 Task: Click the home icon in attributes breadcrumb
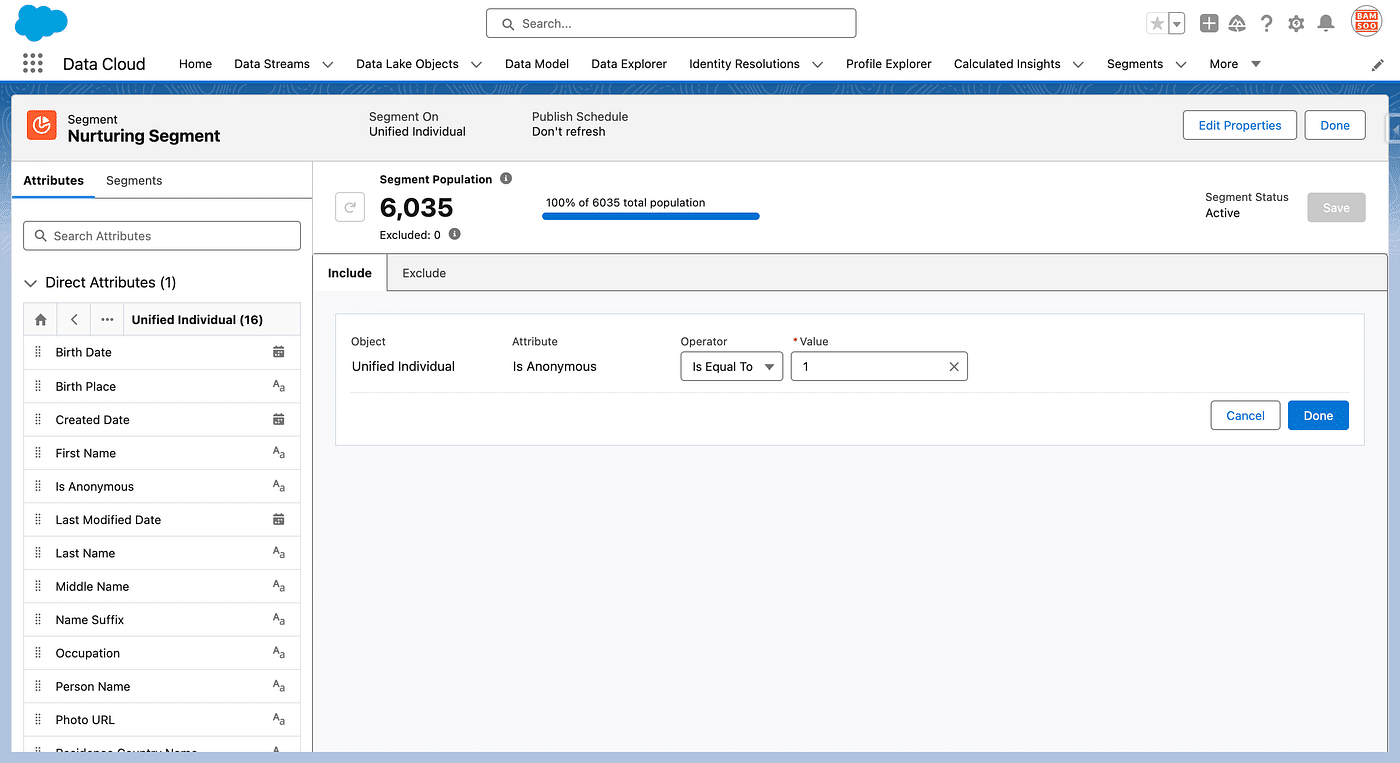click(x=41, y=320)
